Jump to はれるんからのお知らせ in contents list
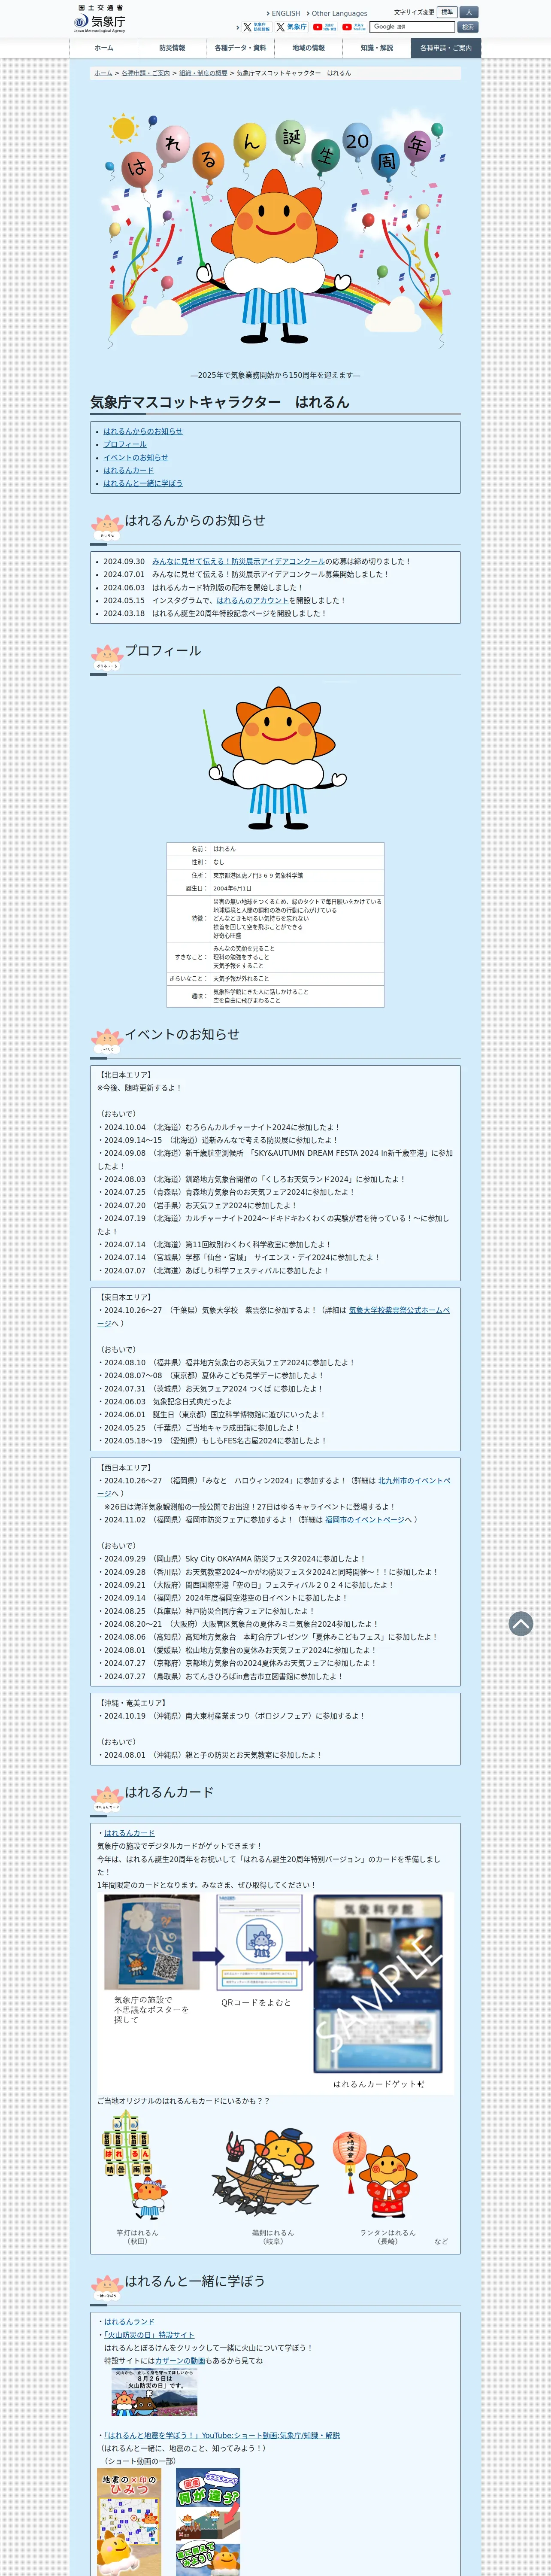Image resolution: width=551 pixels, height=2576 pixels. click(x=143, y=431)
